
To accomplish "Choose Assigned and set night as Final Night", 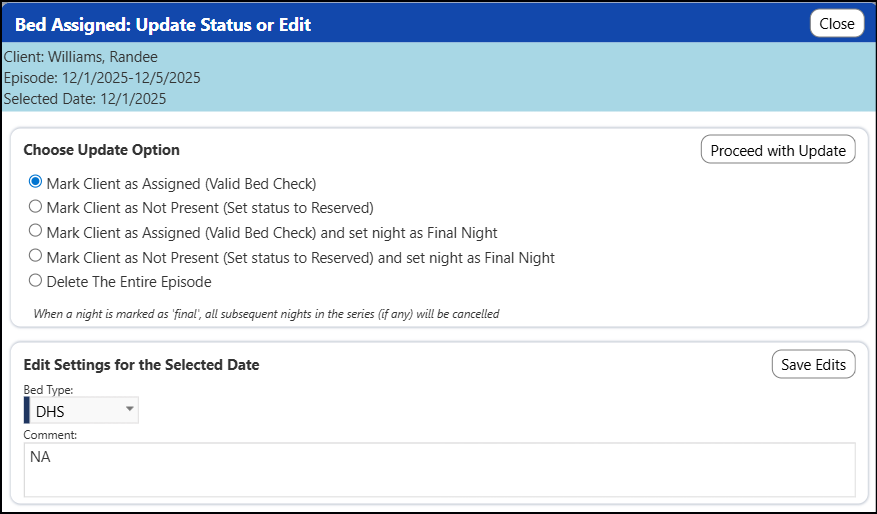I will (35, 230).
